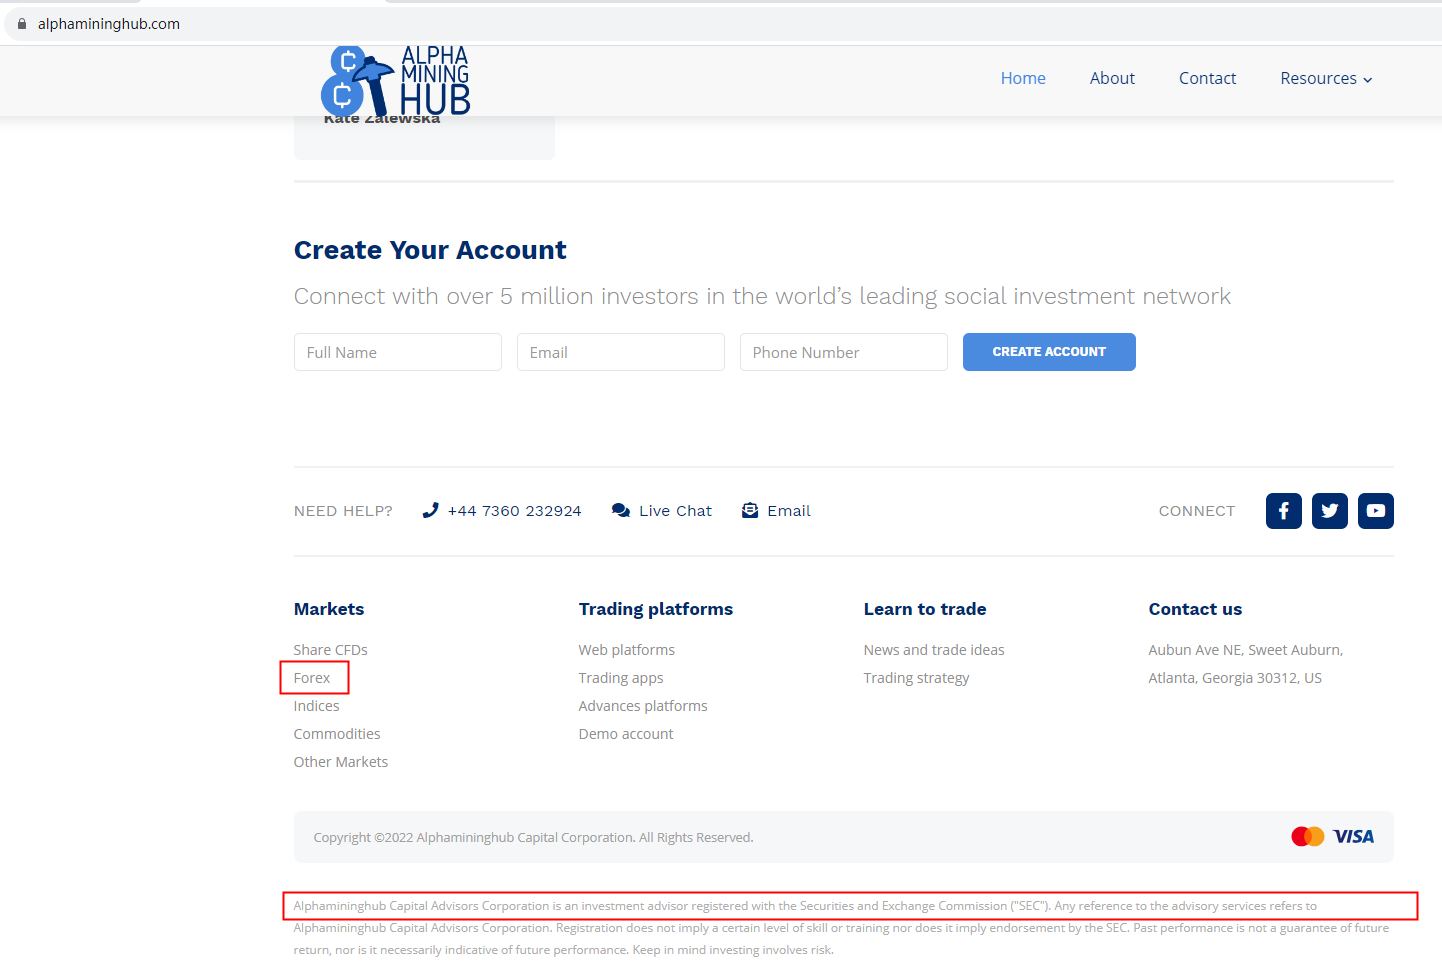Click the Contact us footer heading
This screenshot has width=1442, height=977.
click(1195, 609)
